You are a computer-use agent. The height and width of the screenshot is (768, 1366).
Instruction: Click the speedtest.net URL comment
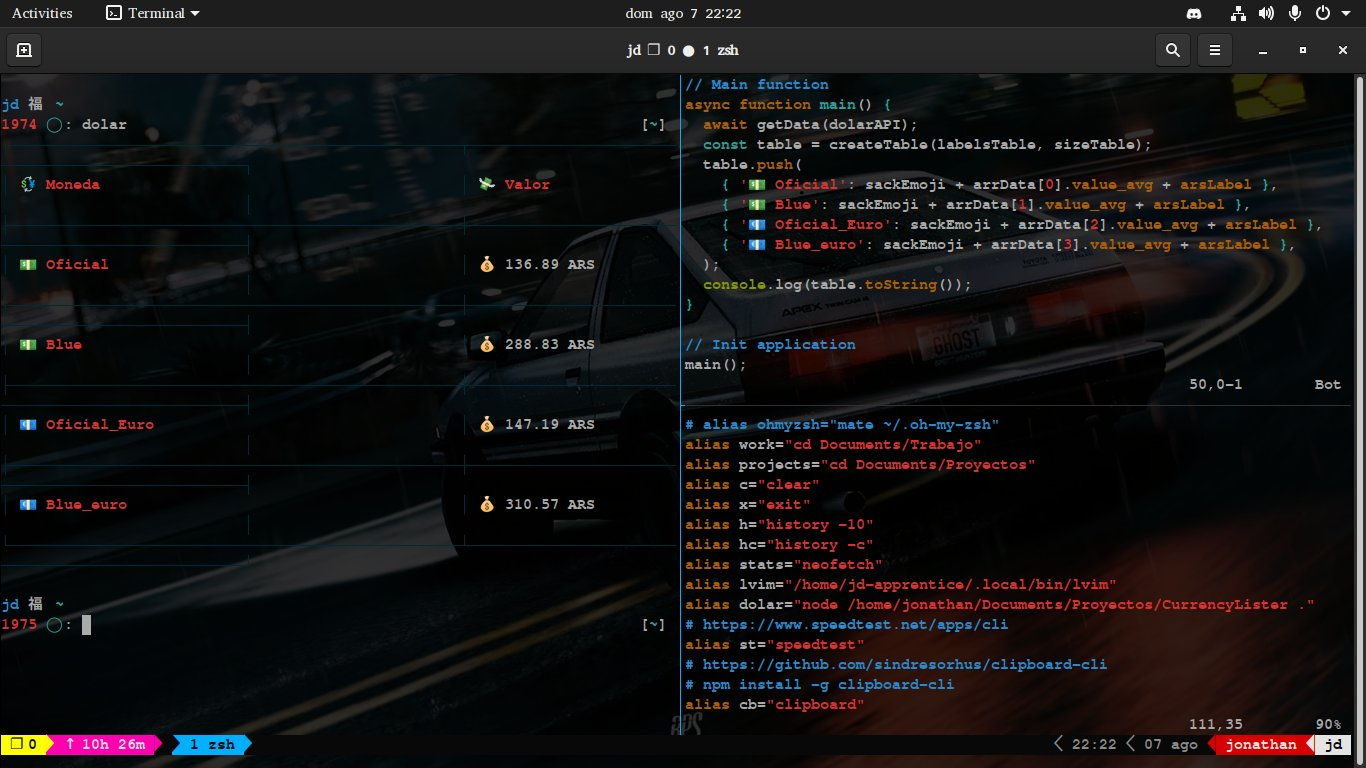coord(846,625)
